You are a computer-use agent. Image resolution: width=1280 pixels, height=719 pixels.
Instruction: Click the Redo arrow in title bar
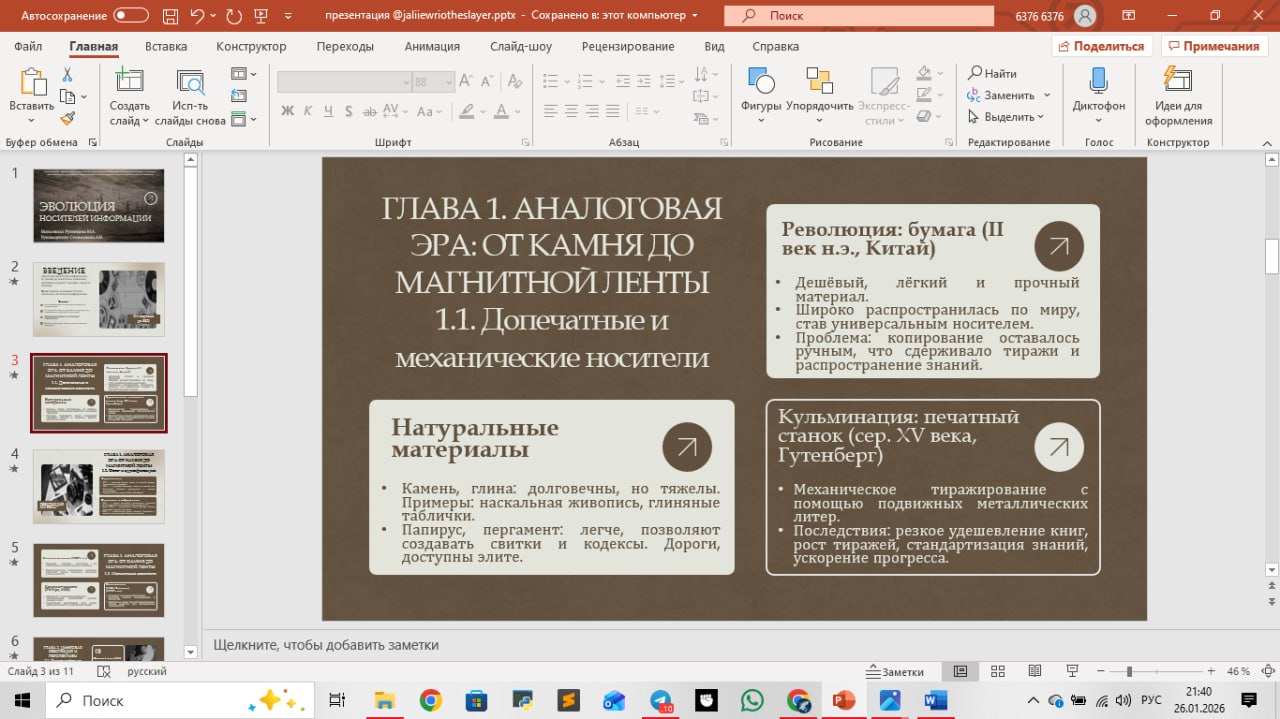click(234, 16)
